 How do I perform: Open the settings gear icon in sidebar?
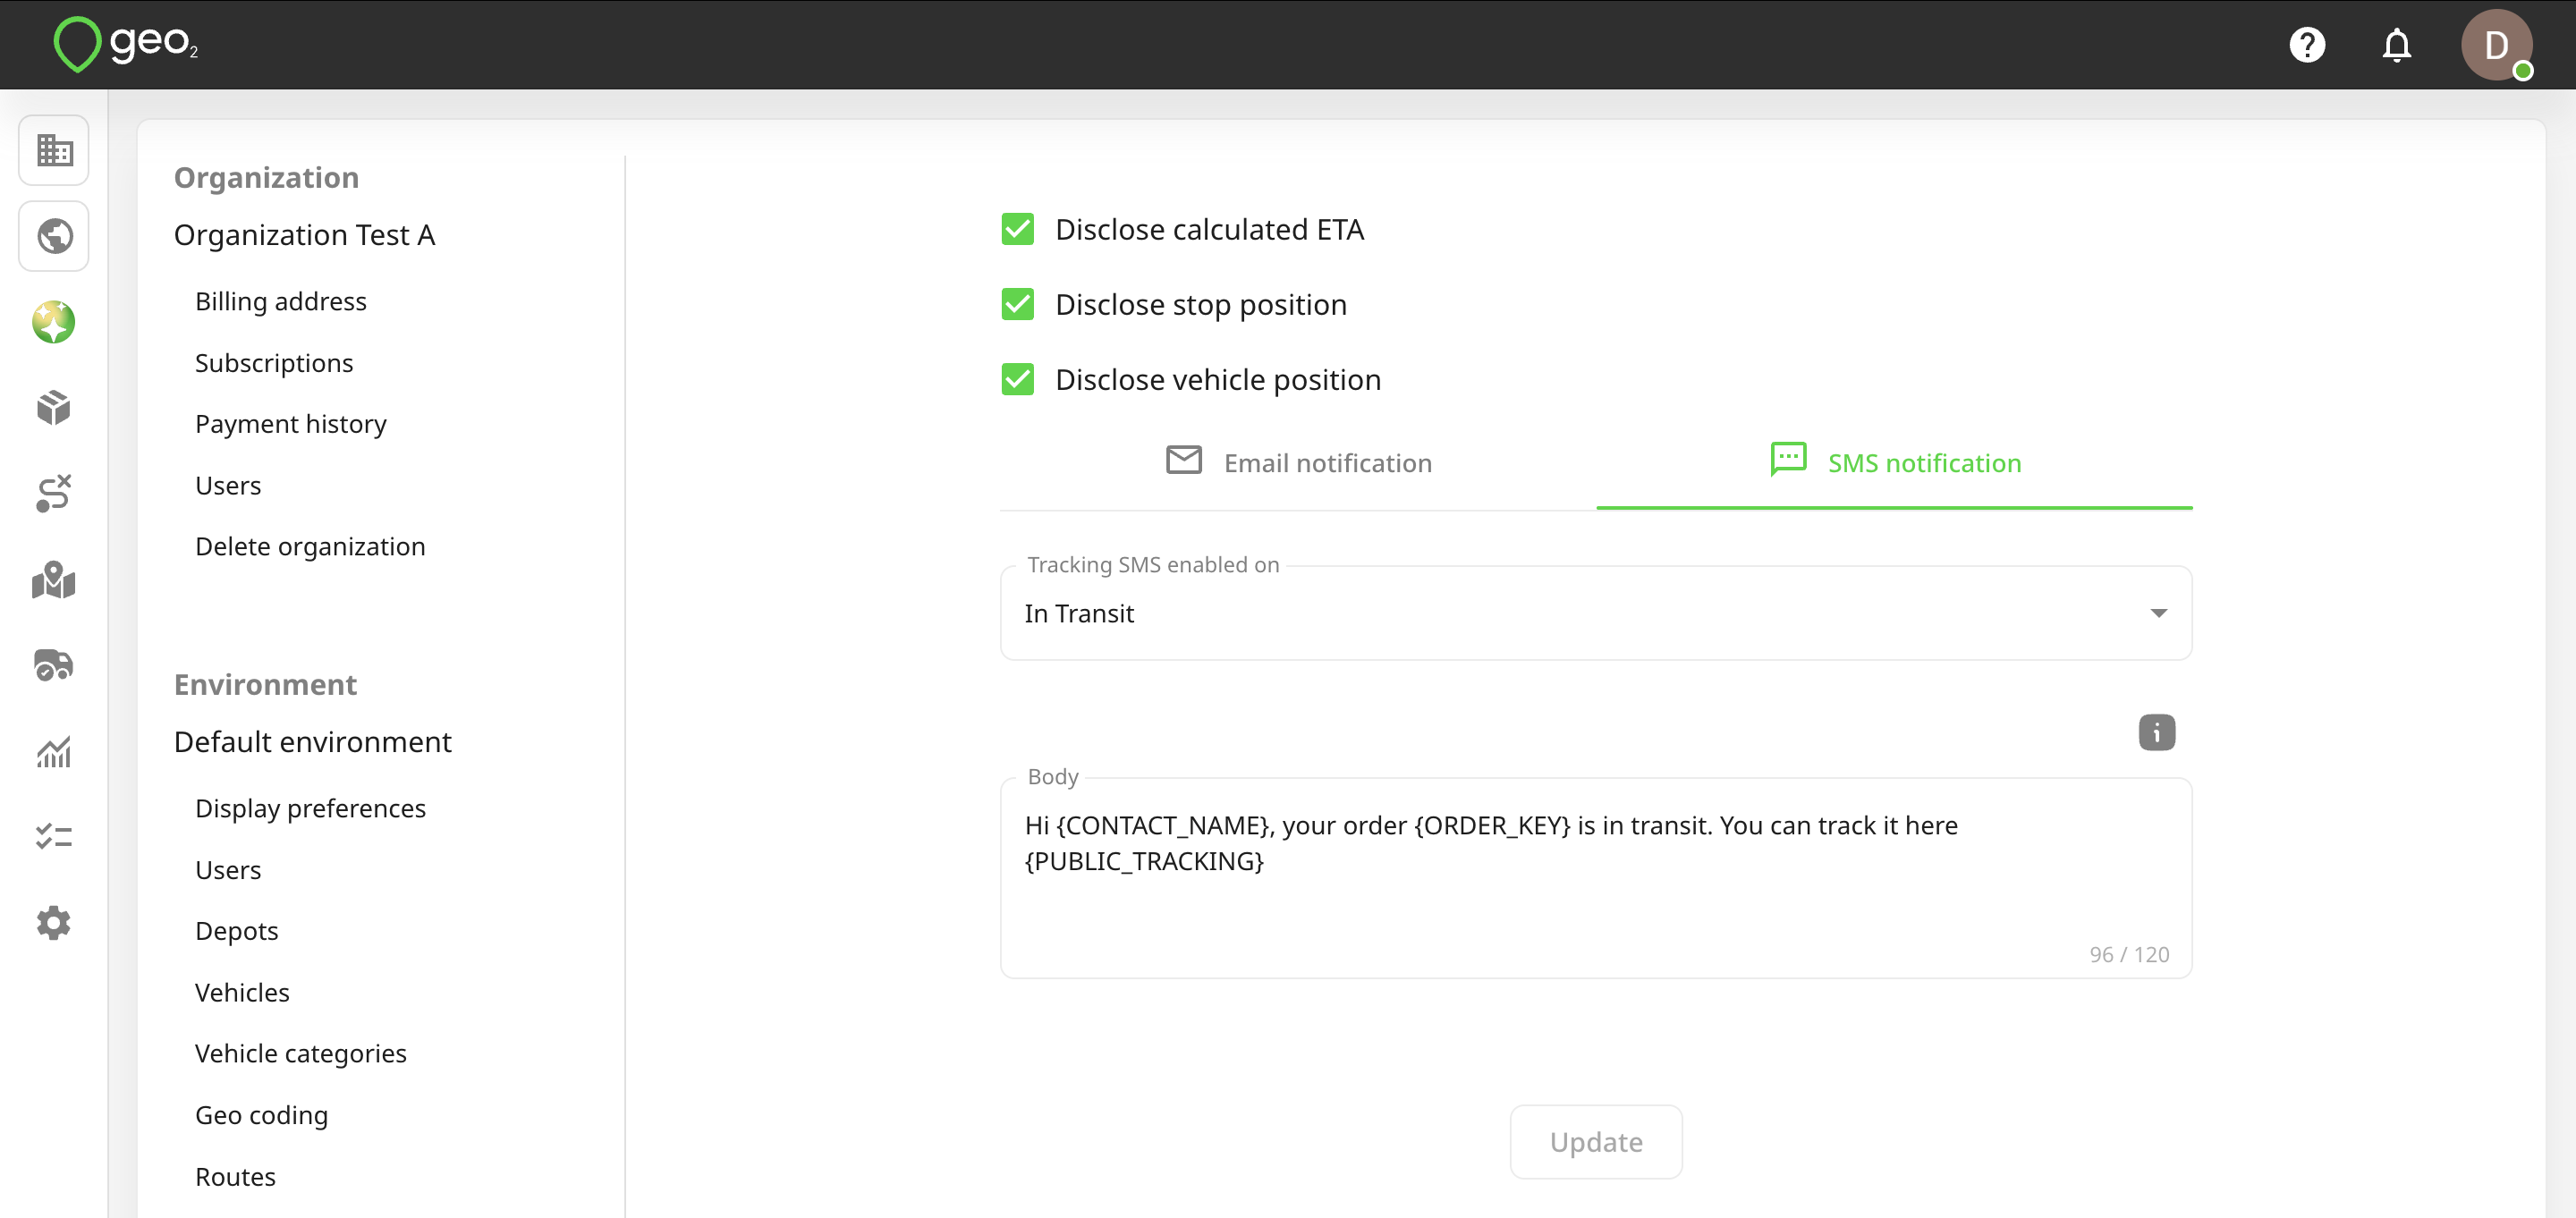[54, 922]
